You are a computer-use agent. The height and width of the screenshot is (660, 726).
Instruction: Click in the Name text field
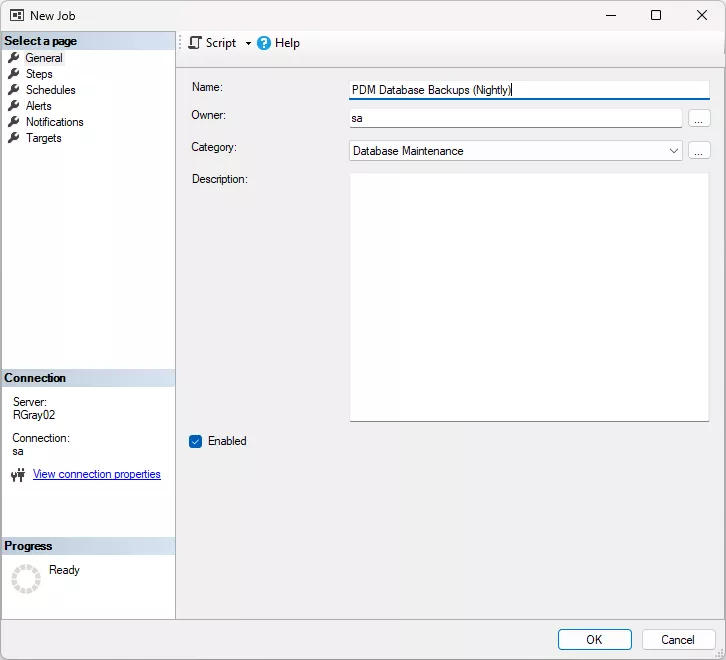pos(529,90)
